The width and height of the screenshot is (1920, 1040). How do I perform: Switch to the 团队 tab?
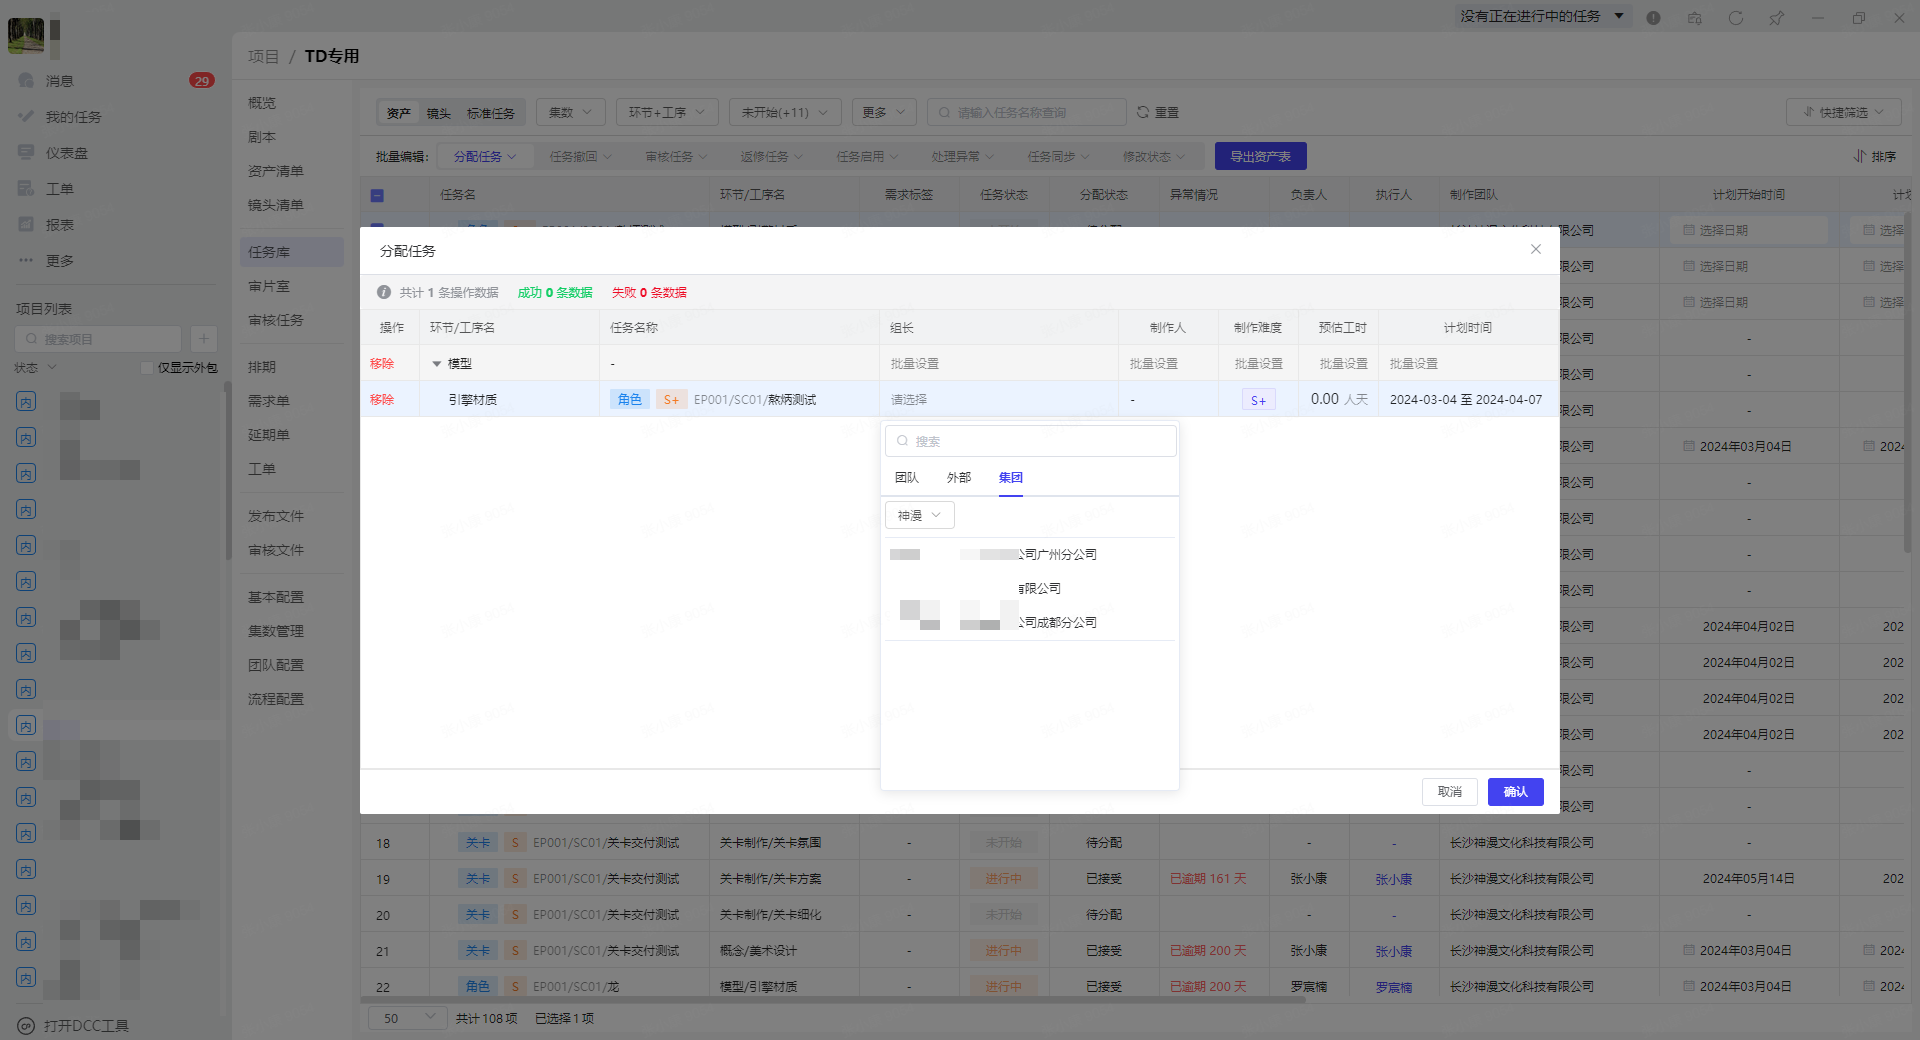(906, 478)
